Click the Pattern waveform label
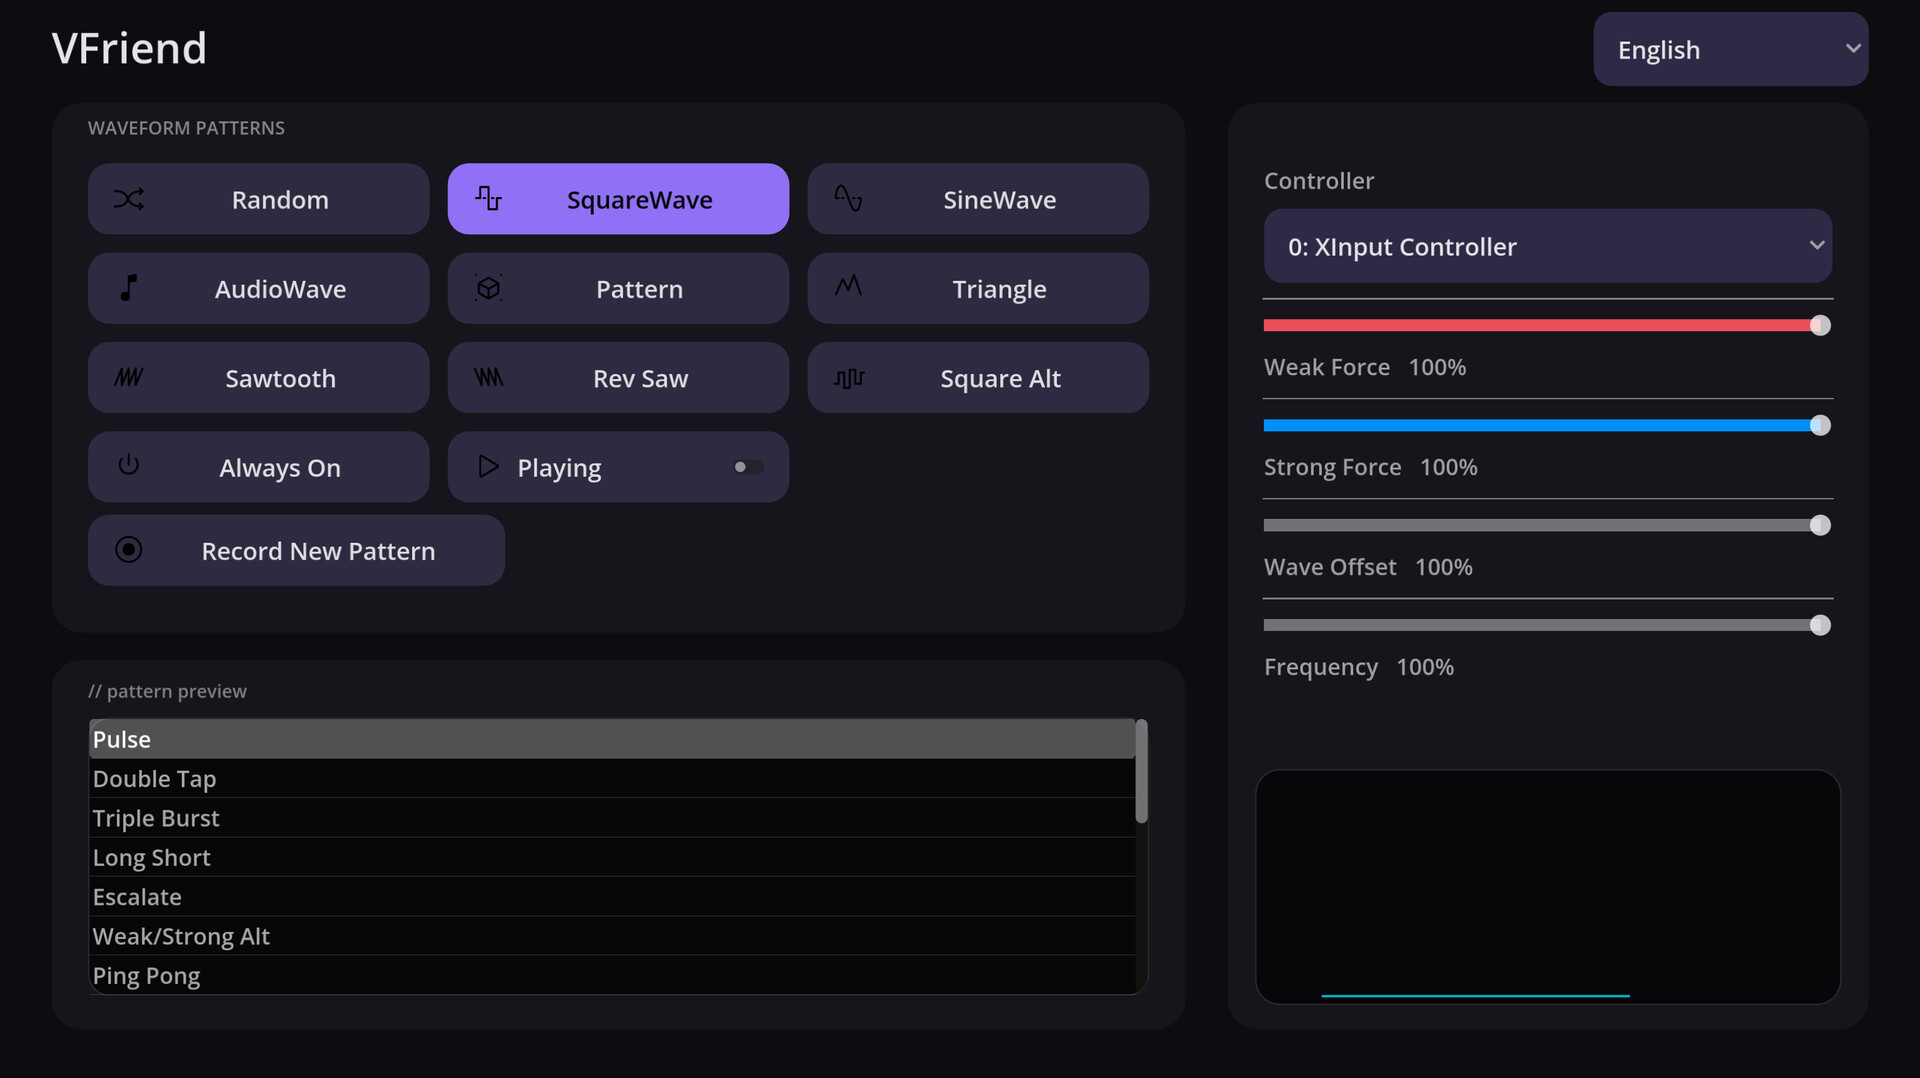The height and width of the screenshot is (1078, 1920). point(639,289)
